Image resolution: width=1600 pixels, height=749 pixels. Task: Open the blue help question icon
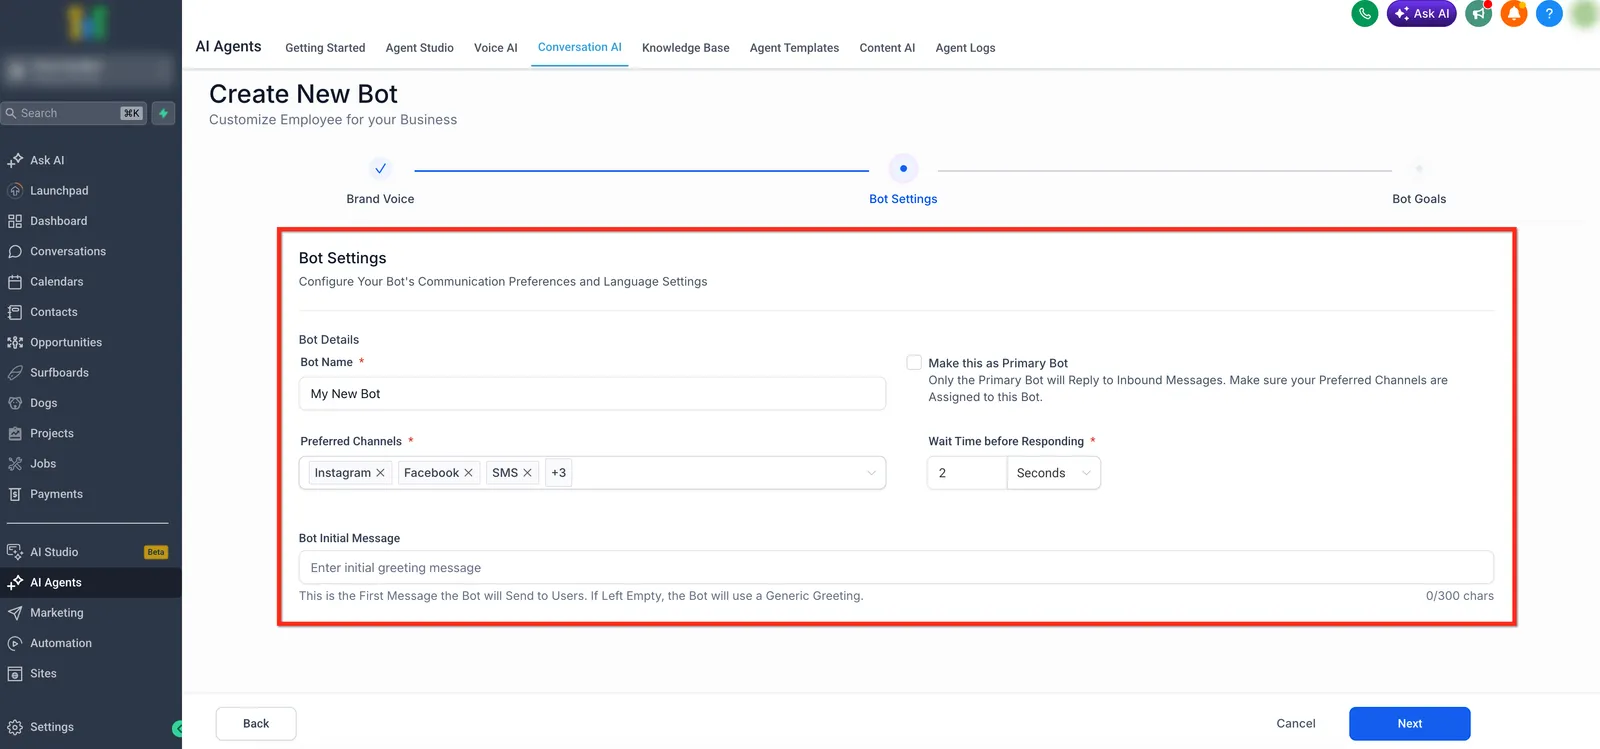[1549, 14]
